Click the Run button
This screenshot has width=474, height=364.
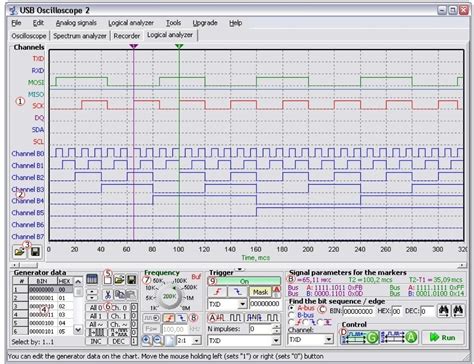pos(442,337)
